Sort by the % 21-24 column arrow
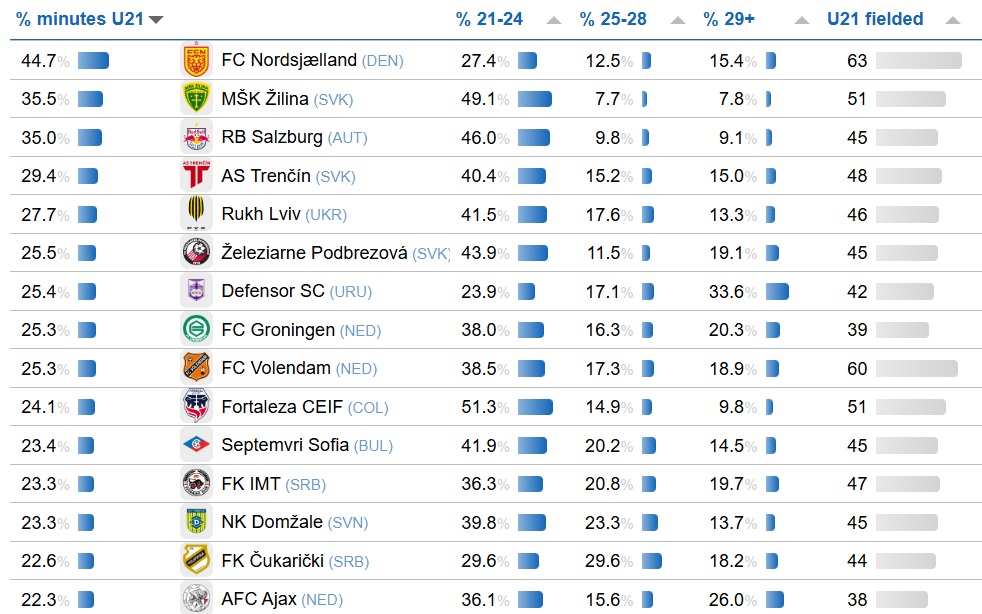Image resolution: width=982 pixels, height=614 pixels. click(x=554, y=20)
